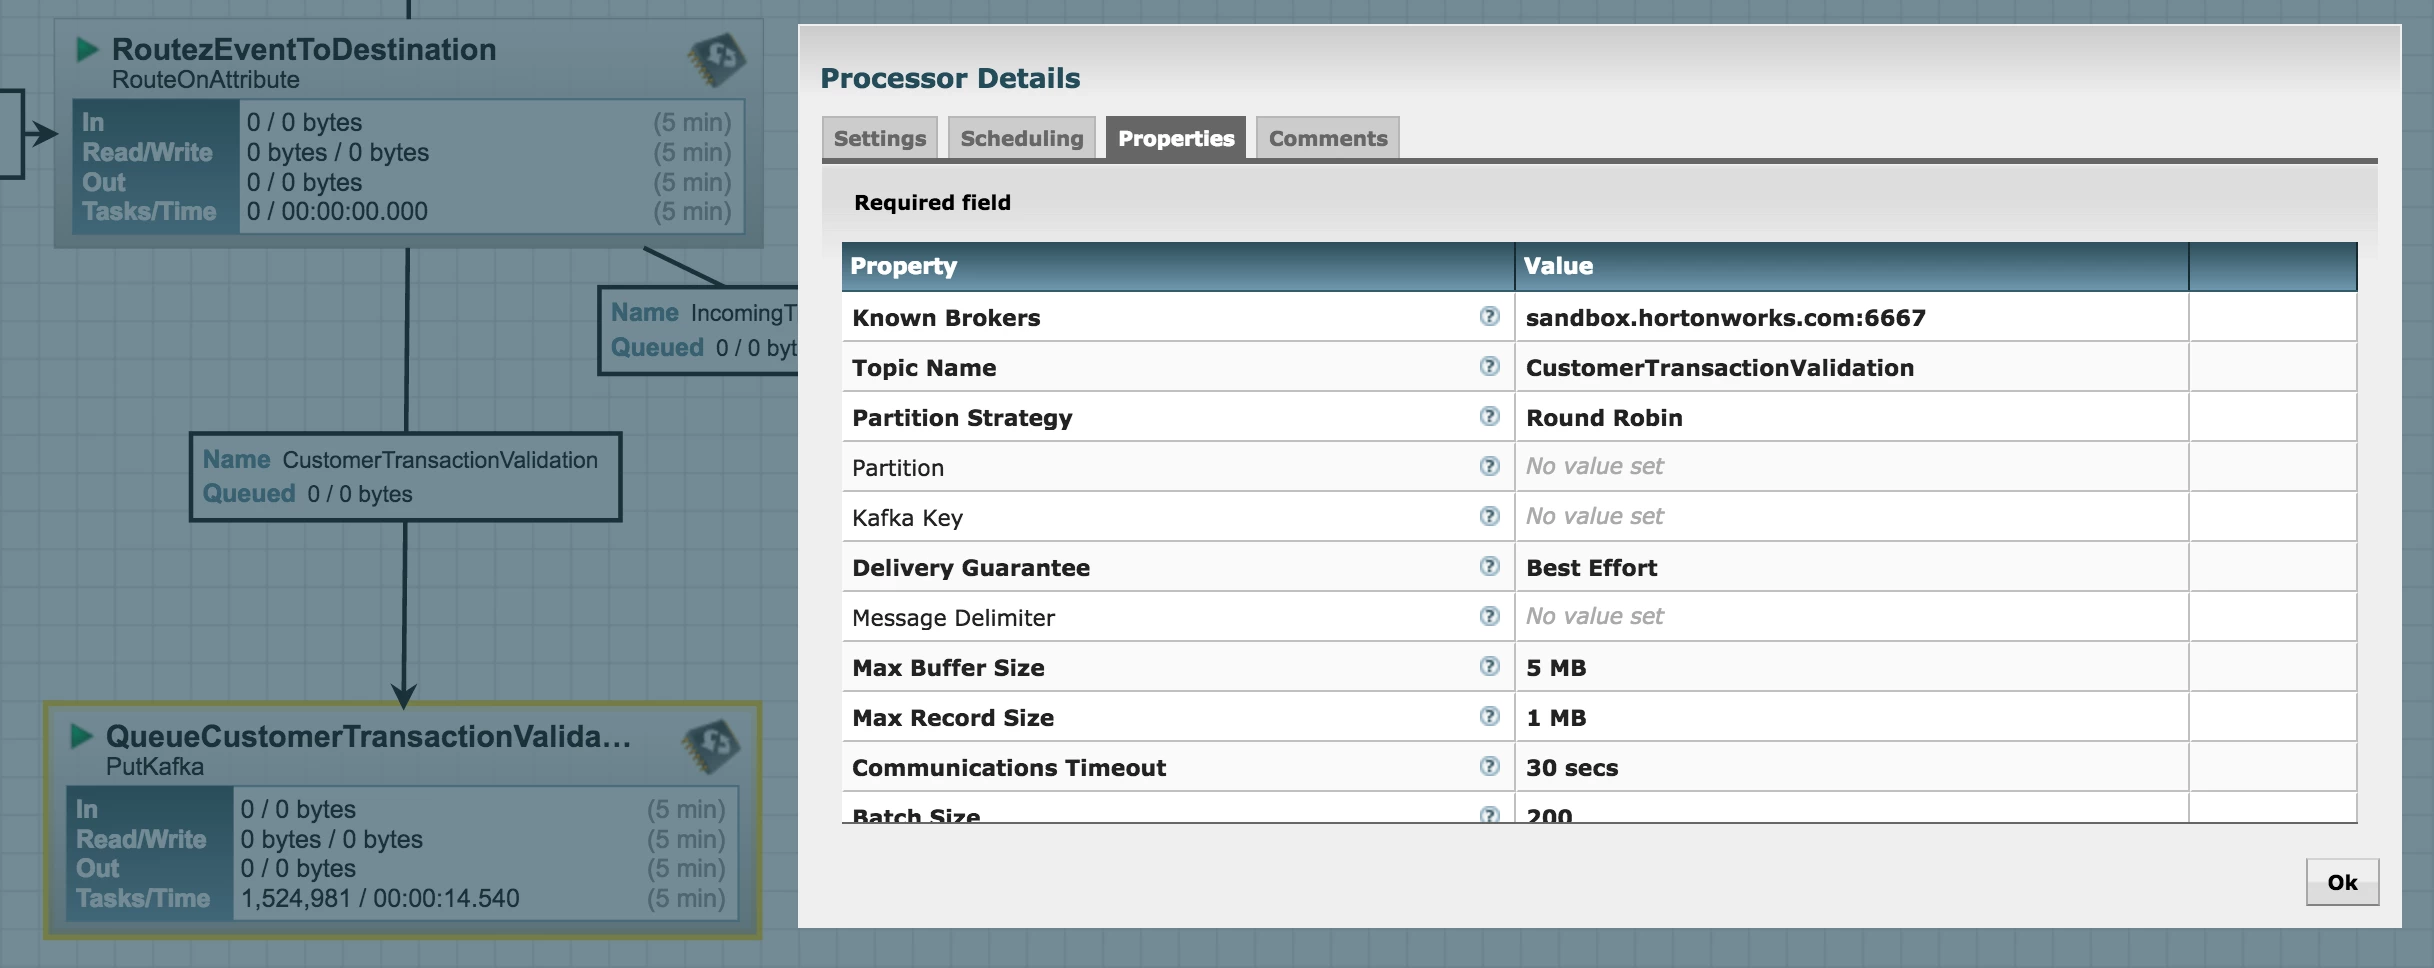Click No value set for Message Delimiter
The width and height of the screenshot is (2434, 968).
pyautogui.click(x=1594, y=616)
